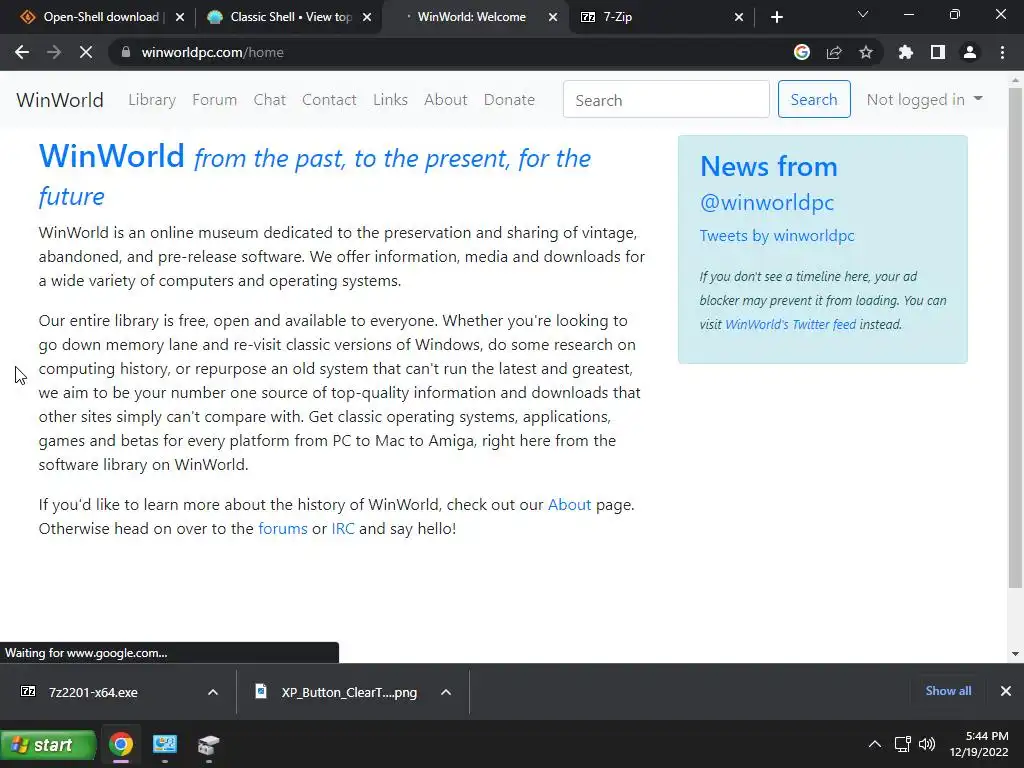Open tab search chevron in title bar
The width and height of the screenshot is (1024, 768).
click(x=863, y=14)
